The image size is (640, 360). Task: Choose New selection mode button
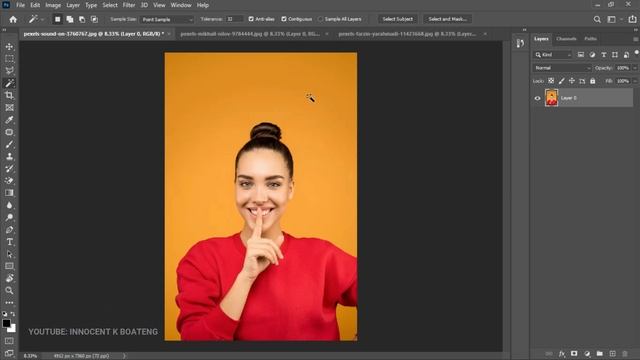coord(58,19)
